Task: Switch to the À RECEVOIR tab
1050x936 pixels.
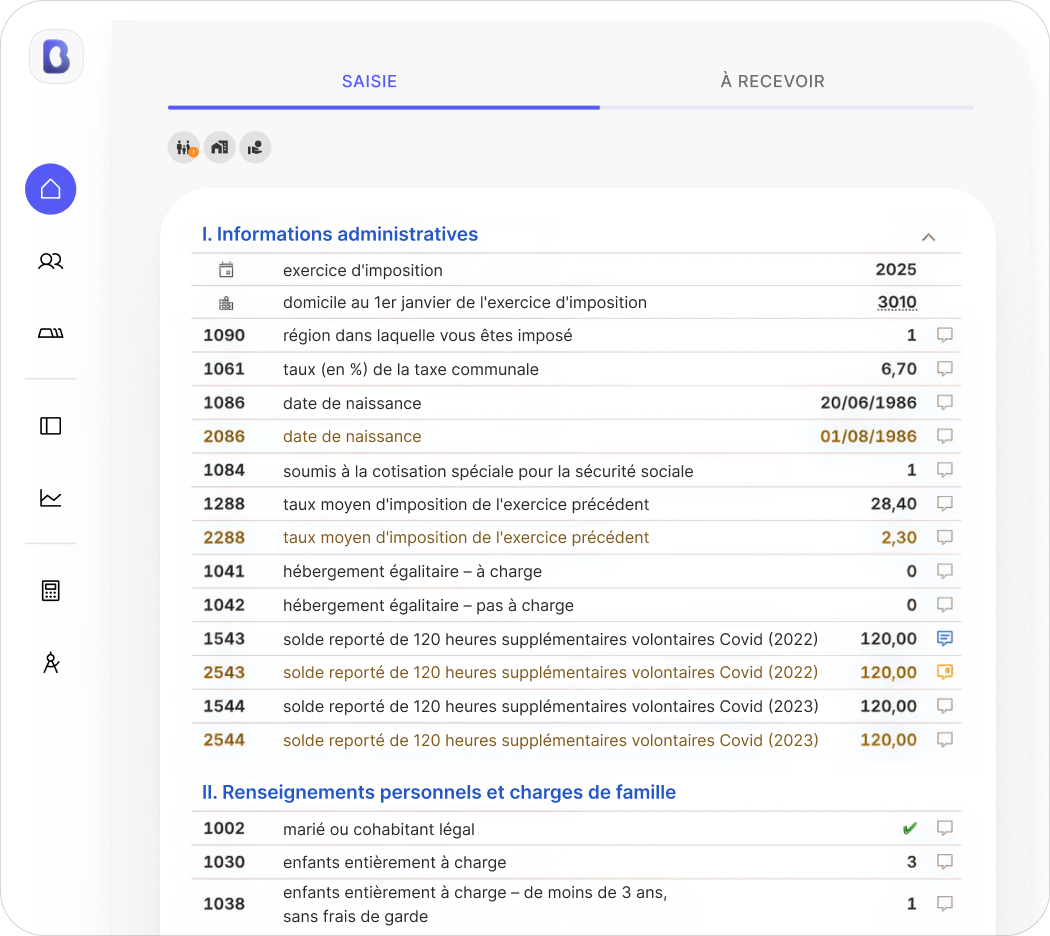Action: (772, 81)
